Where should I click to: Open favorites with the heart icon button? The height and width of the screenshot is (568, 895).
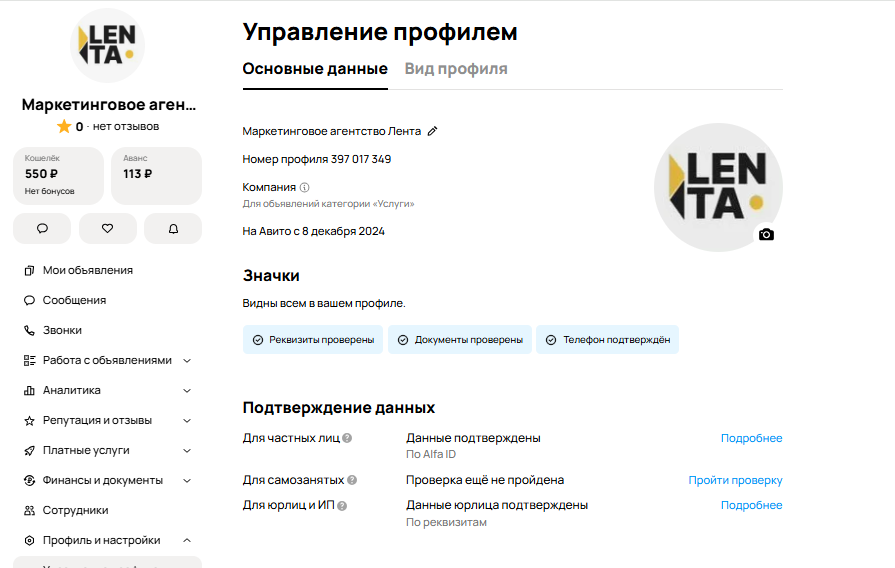pyautogui.click(x=108, y=228)
